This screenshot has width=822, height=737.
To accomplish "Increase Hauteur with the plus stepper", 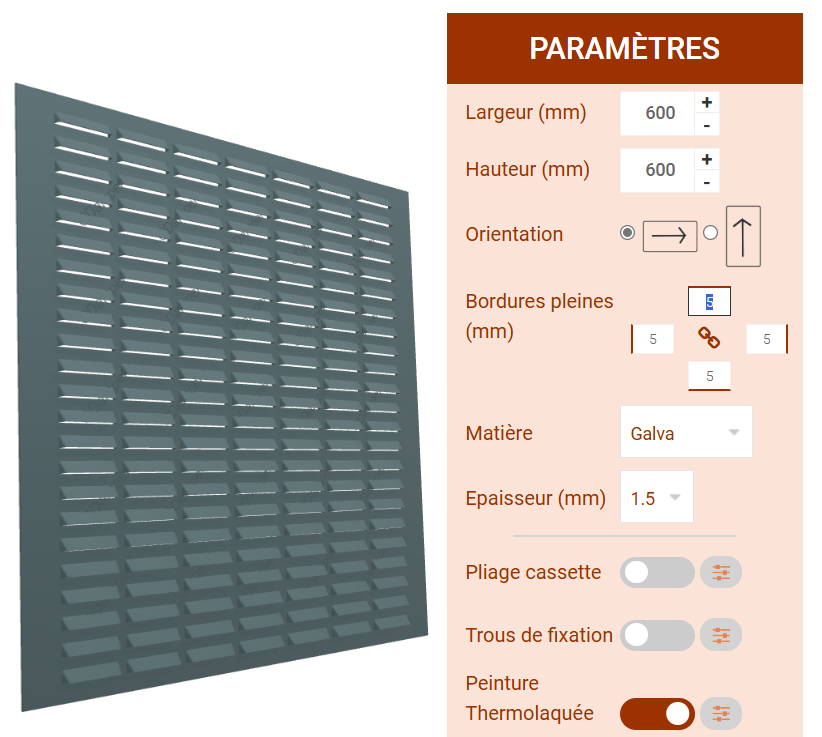I will pyautogui.click(x=707, y=158).
